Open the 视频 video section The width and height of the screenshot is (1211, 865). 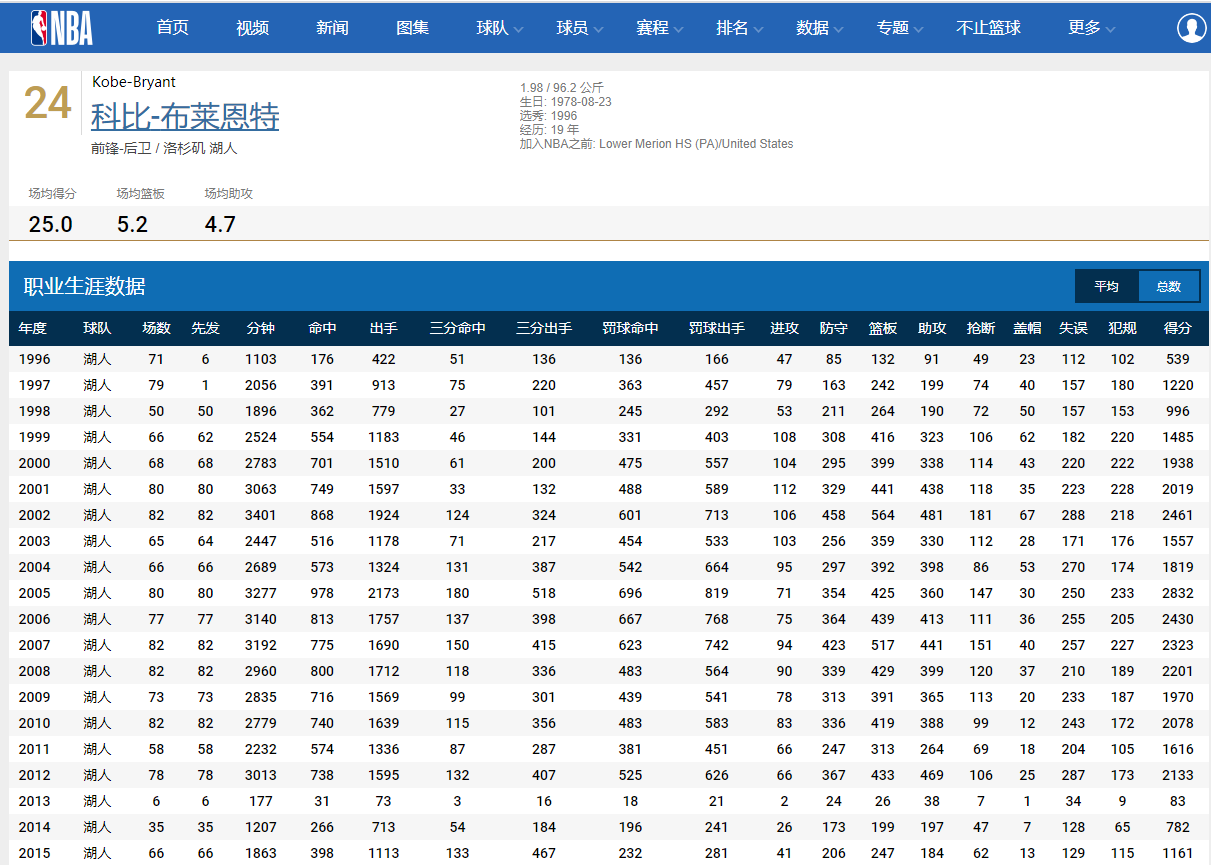point(252,28)
